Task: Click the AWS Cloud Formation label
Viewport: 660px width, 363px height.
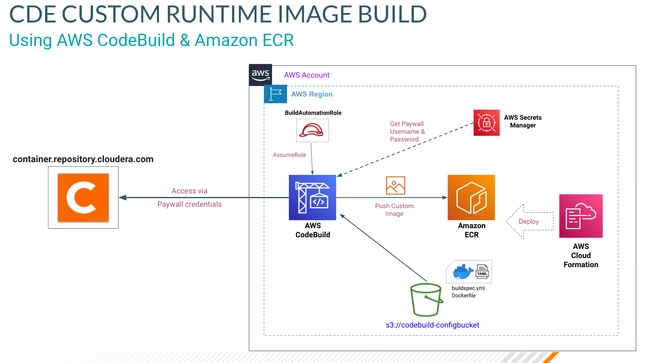Action: click(580, 256)
